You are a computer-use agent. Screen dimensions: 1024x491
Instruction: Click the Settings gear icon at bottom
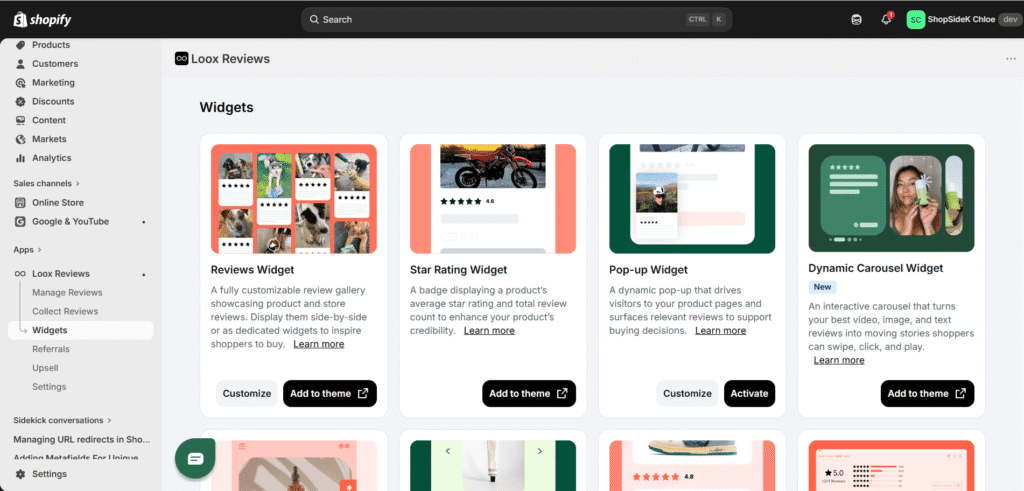point(20,474)
